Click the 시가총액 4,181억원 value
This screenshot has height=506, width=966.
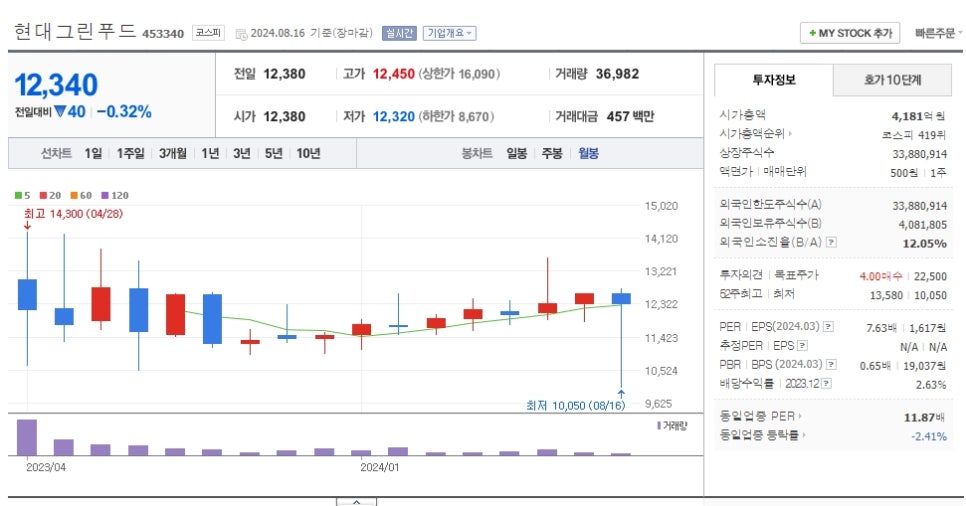coord(919,116)
